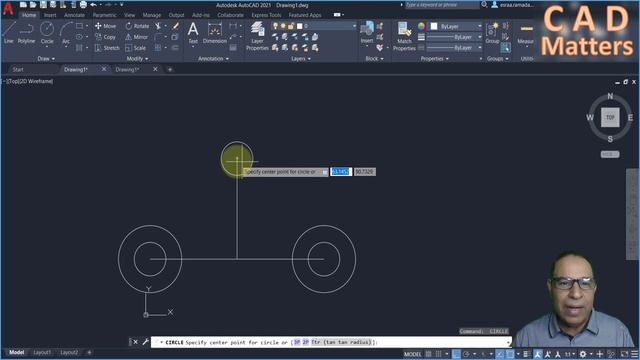Viewport: 640px width, 360px height.
Task: Select the Arc tool
Action: click(66, 32)
